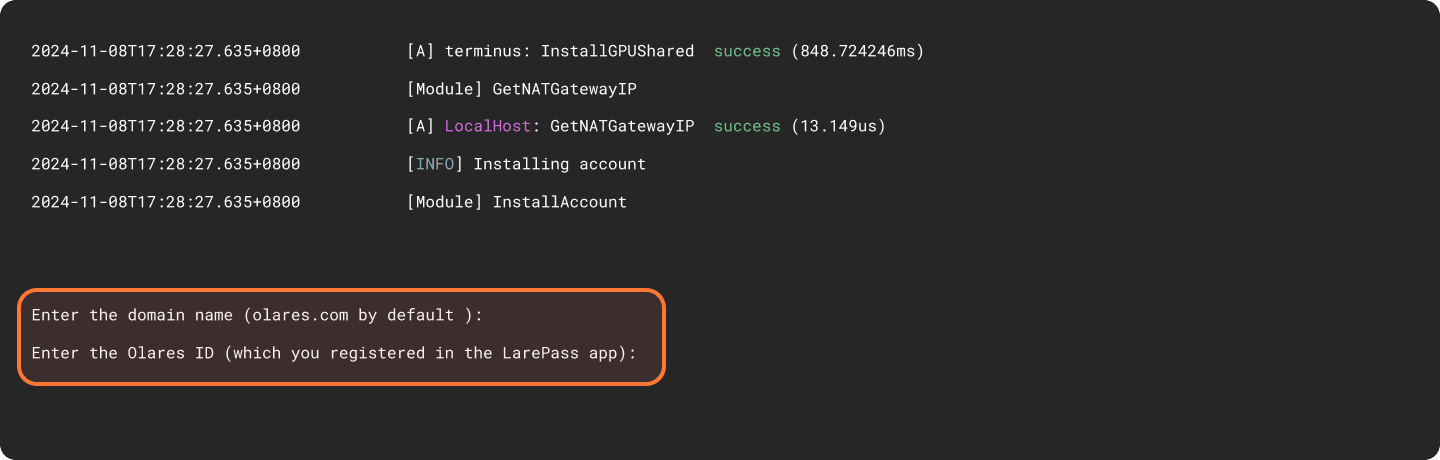Click the timestamp of the InstallGPUShared row
The height and width of the screenshot is (460, 1440).
[165, 50]
